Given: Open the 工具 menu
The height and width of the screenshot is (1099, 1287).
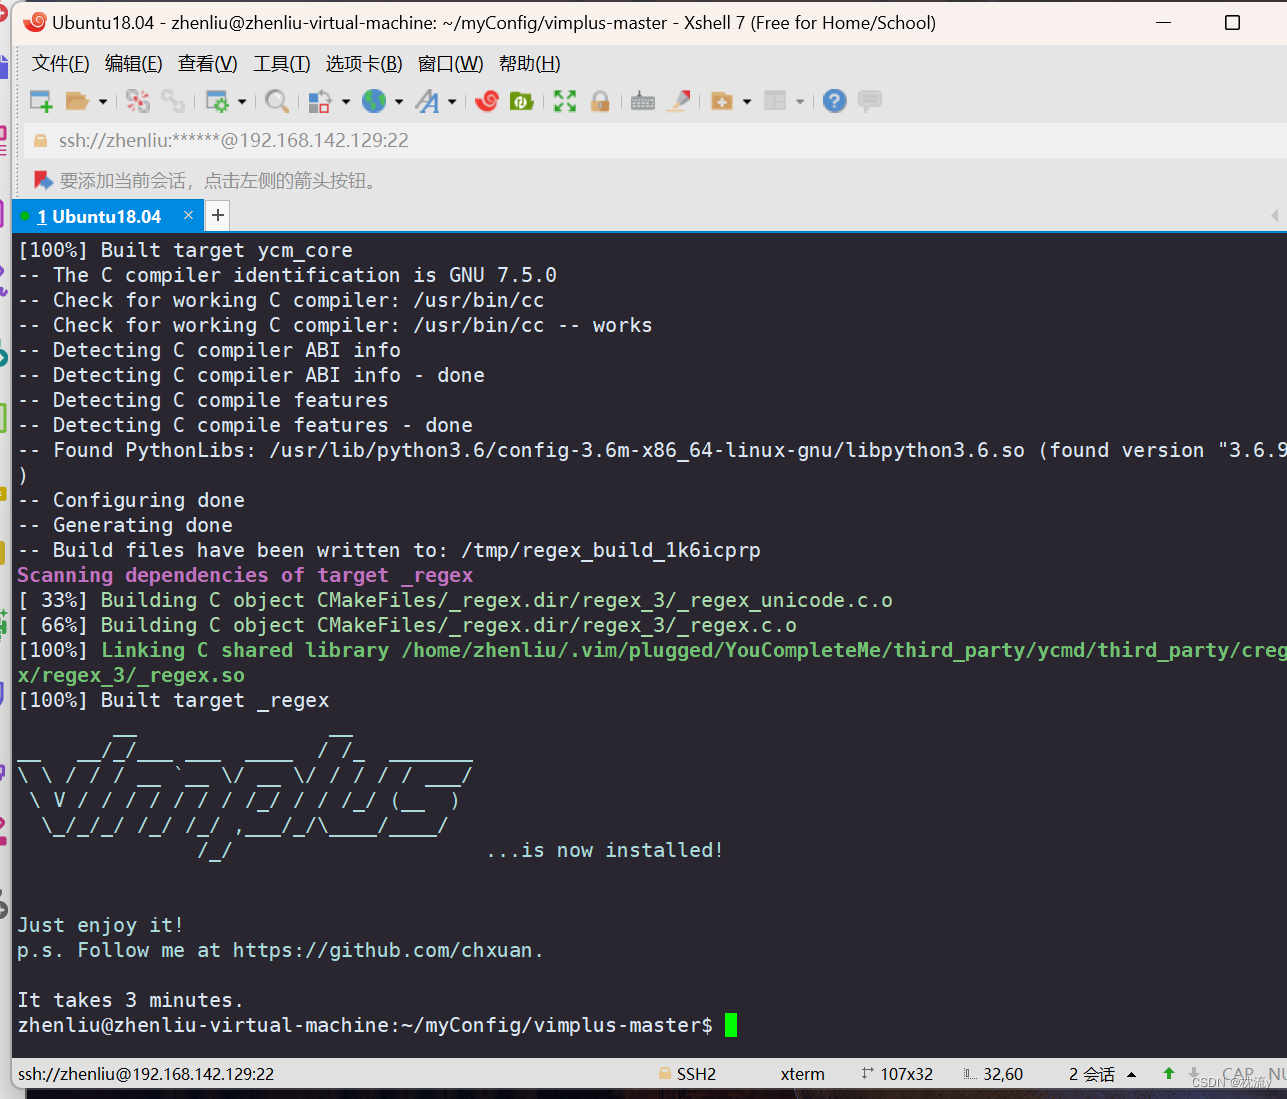Looking at the screenshot, I should pos(280,63).
